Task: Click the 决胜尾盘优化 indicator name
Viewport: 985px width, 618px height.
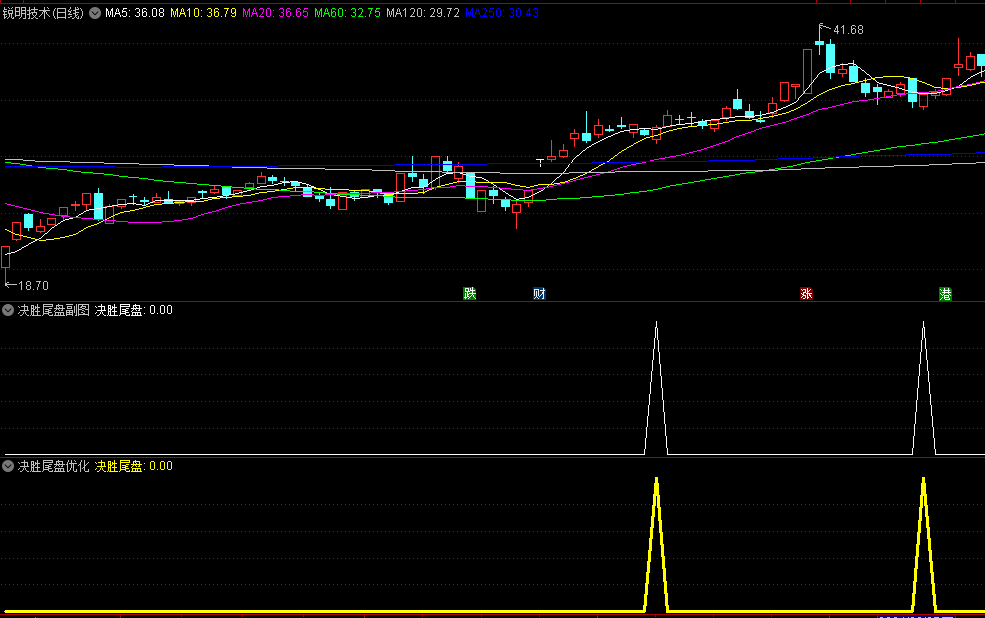Action: pos(54,466)
